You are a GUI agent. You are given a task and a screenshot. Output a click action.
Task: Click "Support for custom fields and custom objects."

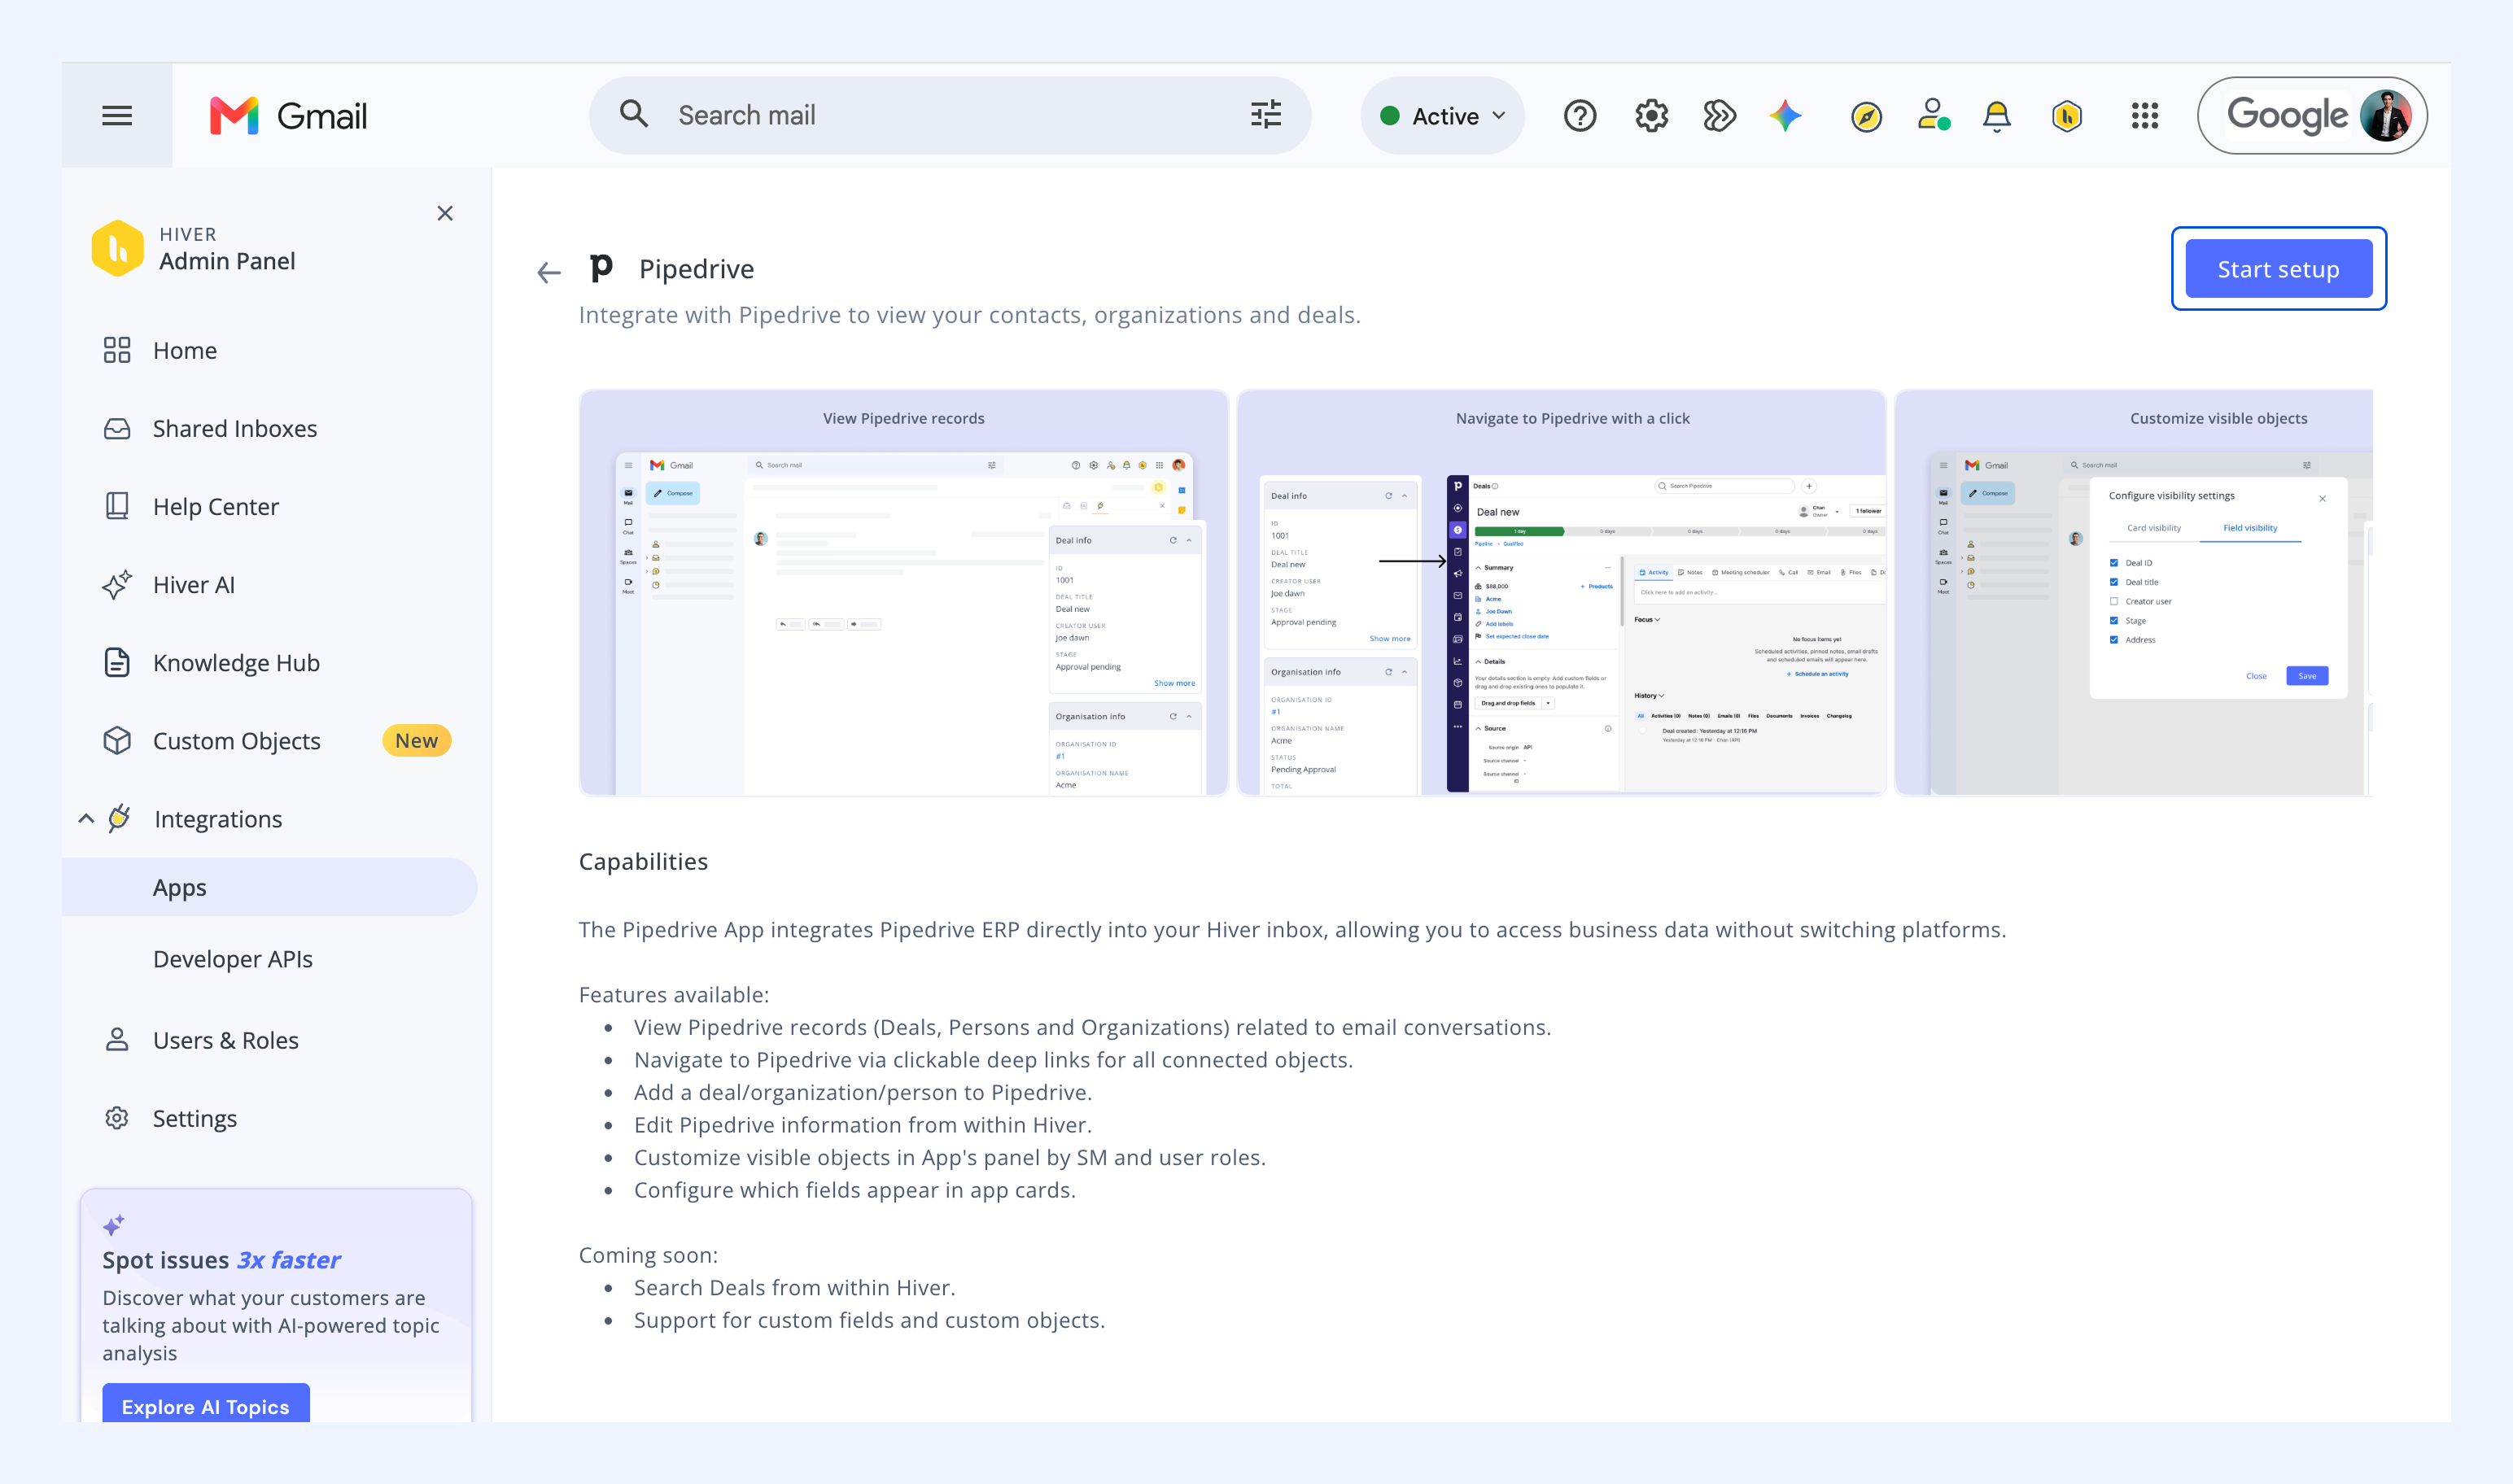point(870,1320)
